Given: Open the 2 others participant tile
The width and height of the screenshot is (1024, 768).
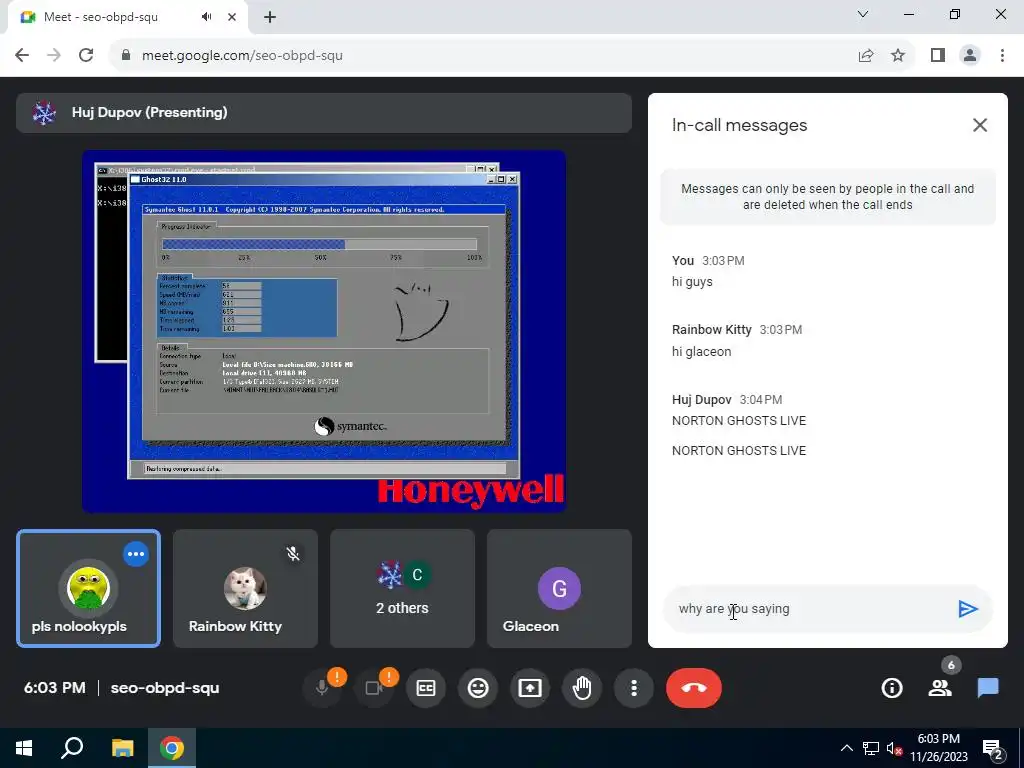Looking at the screenshot, I should [x=402, y=588].
